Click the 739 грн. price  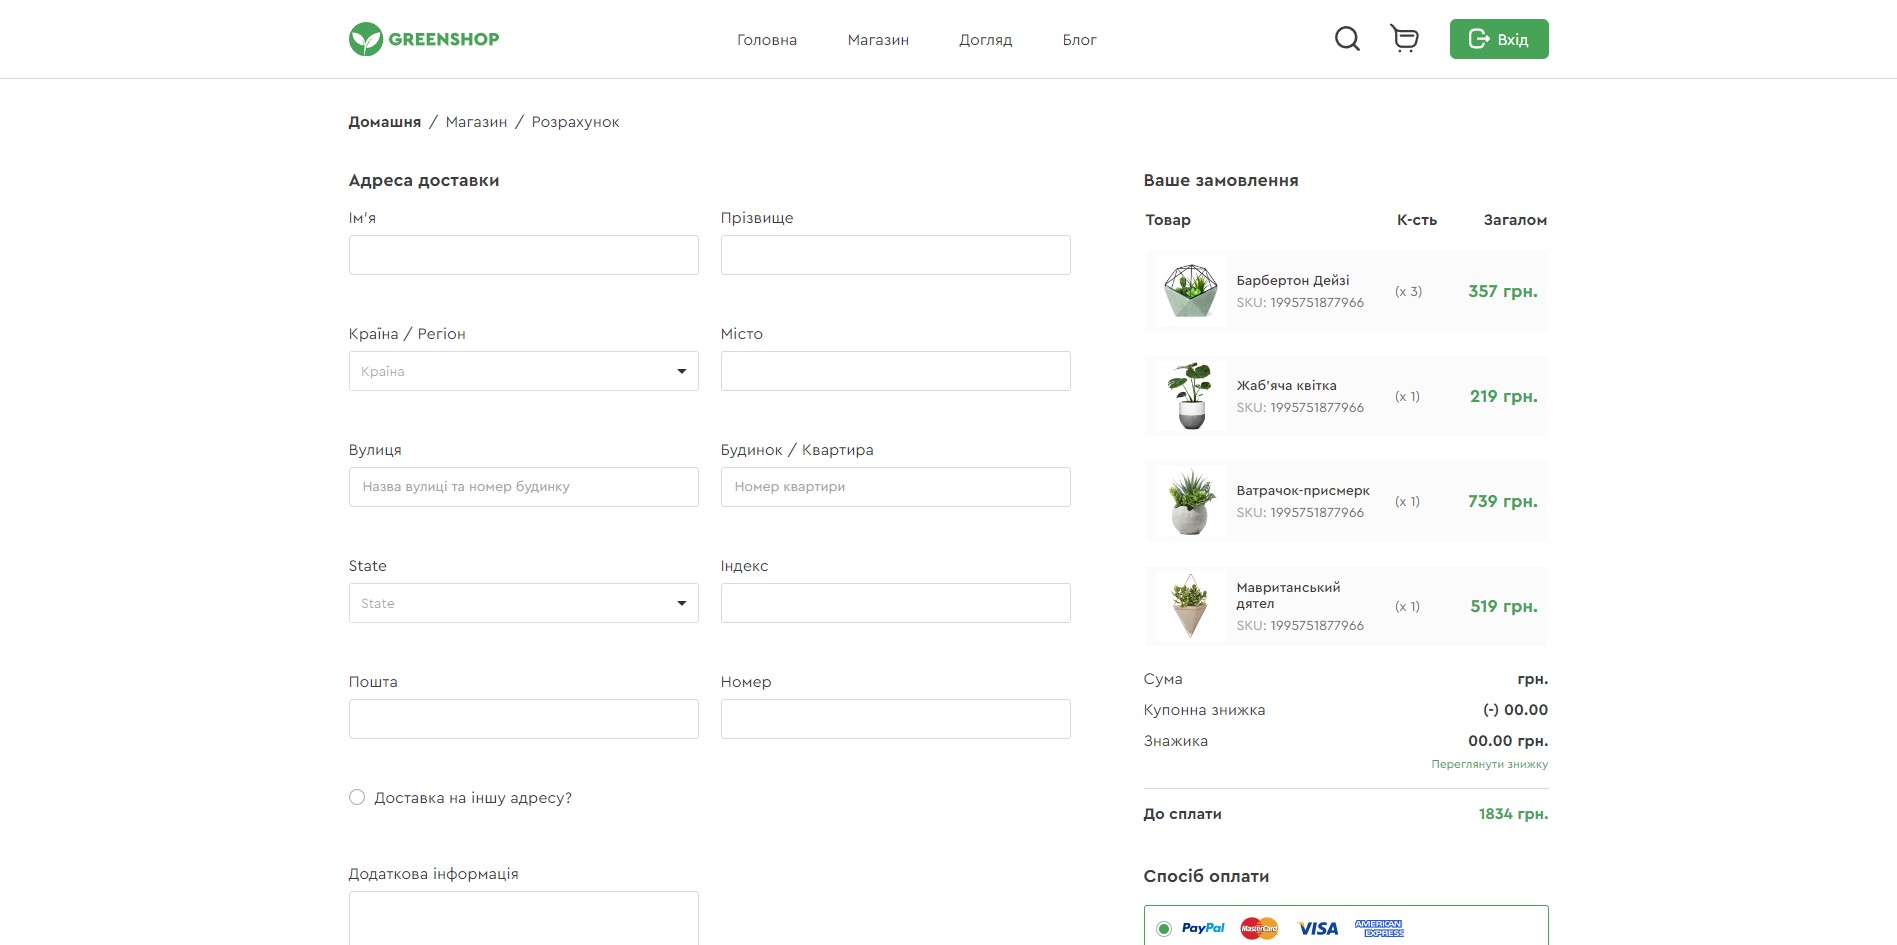click(x=1503, y=501)
